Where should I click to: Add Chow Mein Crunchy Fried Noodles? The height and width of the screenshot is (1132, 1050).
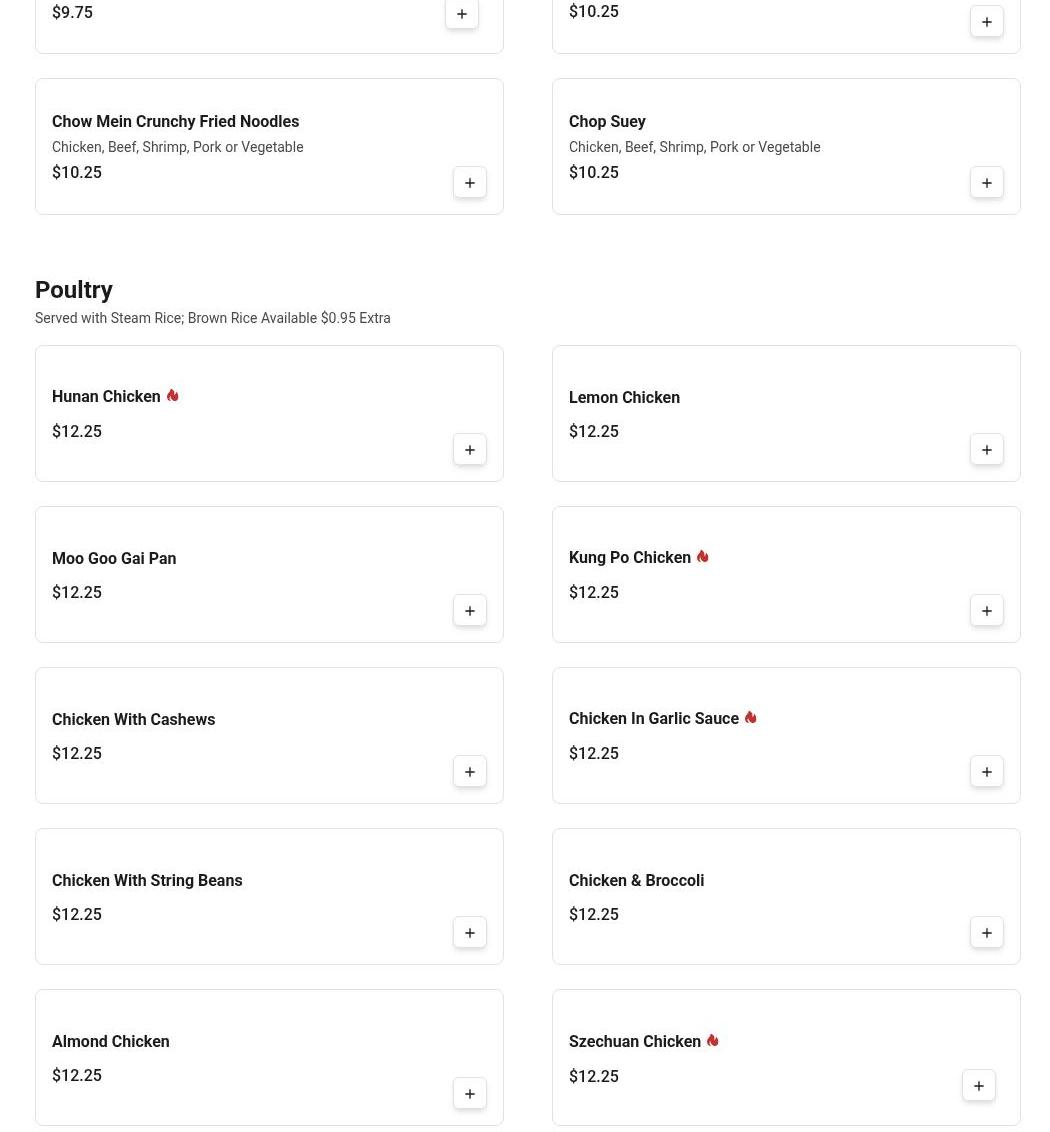click(470, 183)
